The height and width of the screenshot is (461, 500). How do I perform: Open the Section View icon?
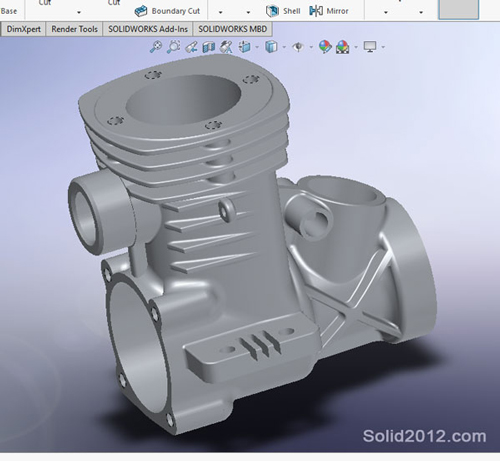pos(209,47)
